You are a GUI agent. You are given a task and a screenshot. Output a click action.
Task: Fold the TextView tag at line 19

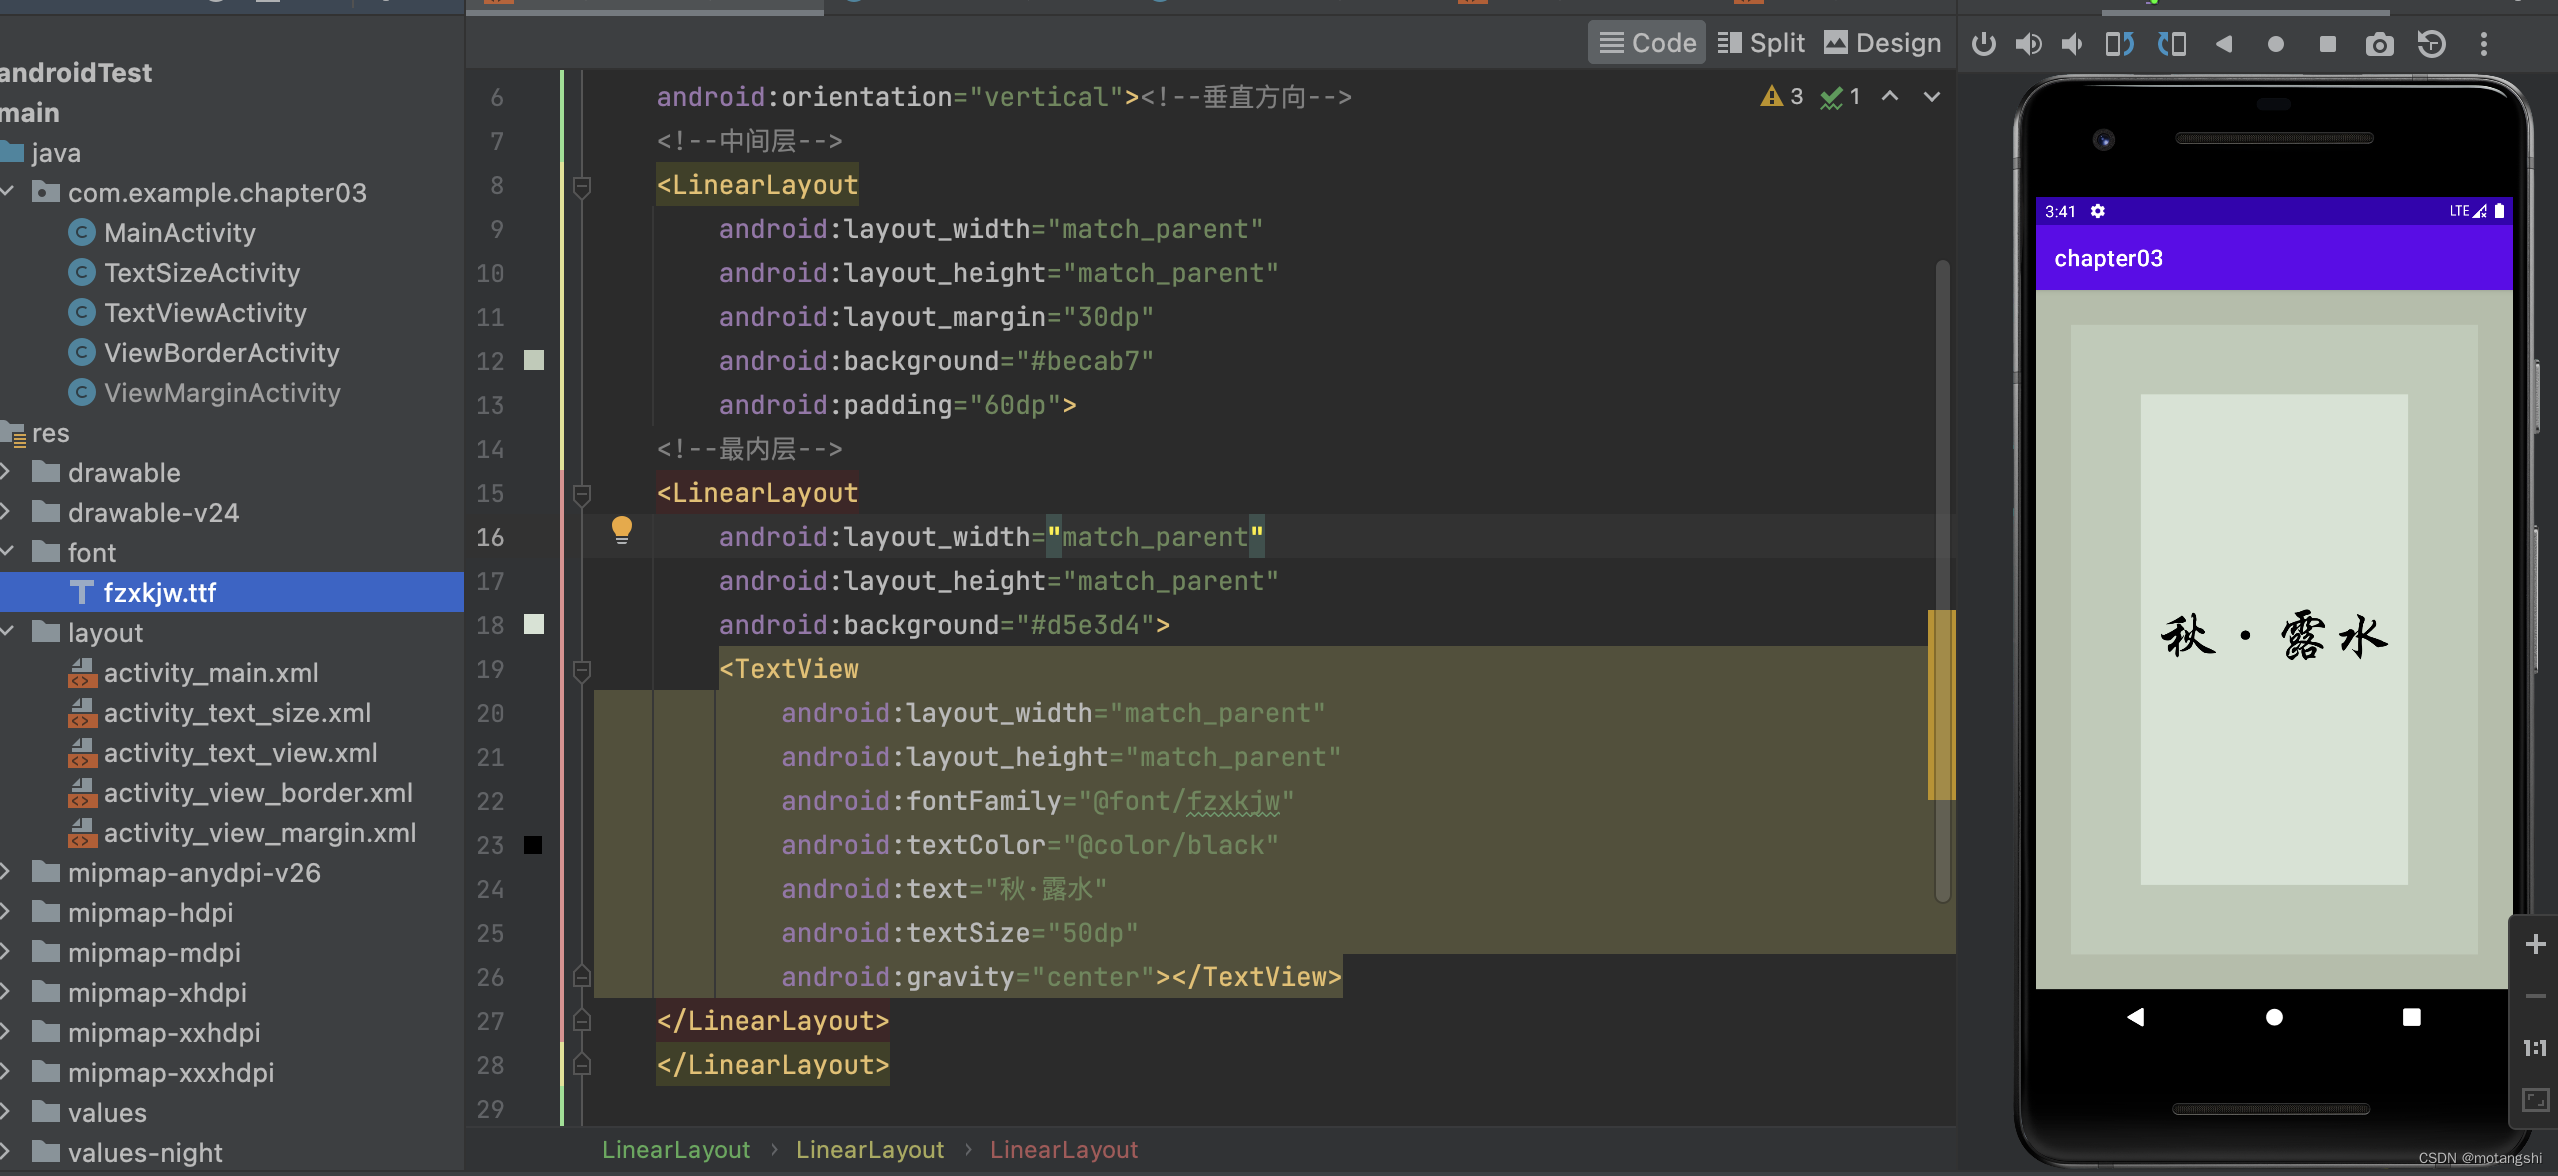(582, 669)
